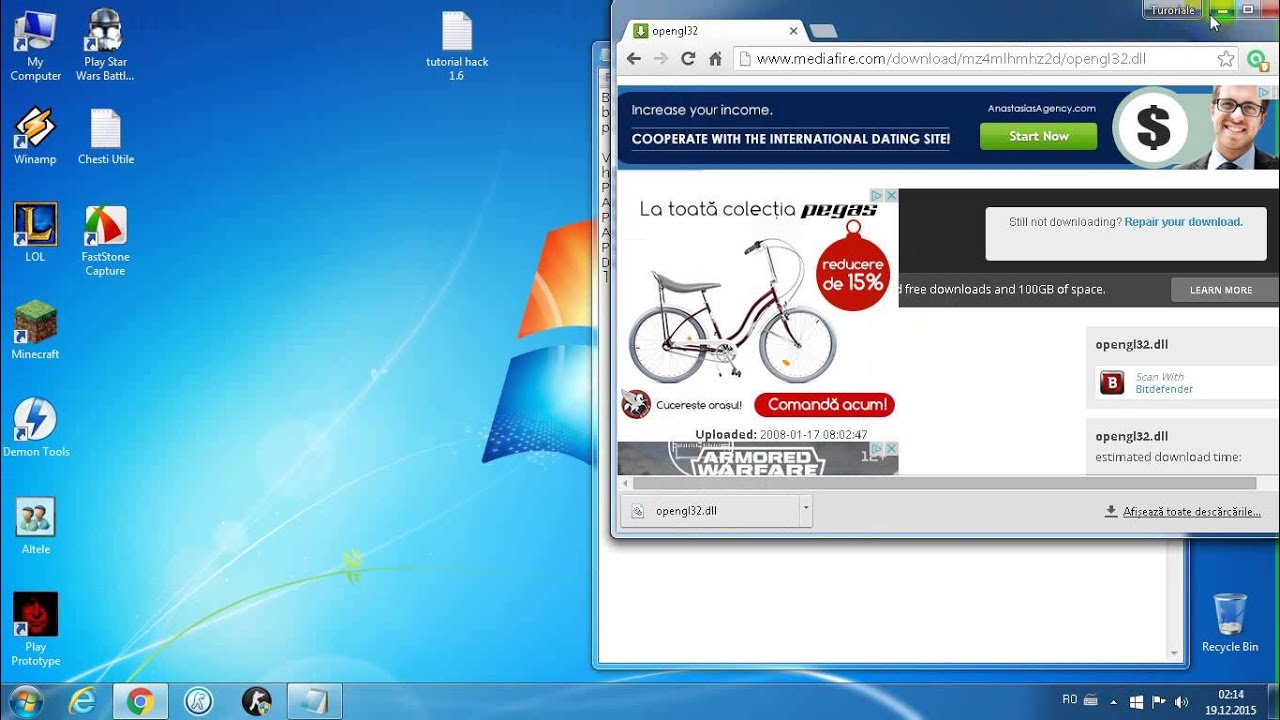This screenshot has width=1280, height=720.
Task: Close the bicycle ad via X
Action: 890,196
